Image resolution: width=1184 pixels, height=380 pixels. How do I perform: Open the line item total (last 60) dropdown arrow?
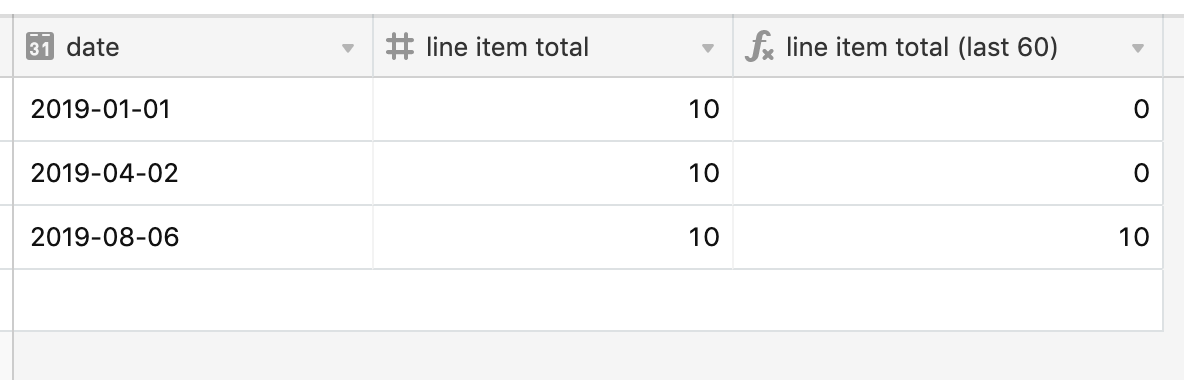click(1137, 48)
